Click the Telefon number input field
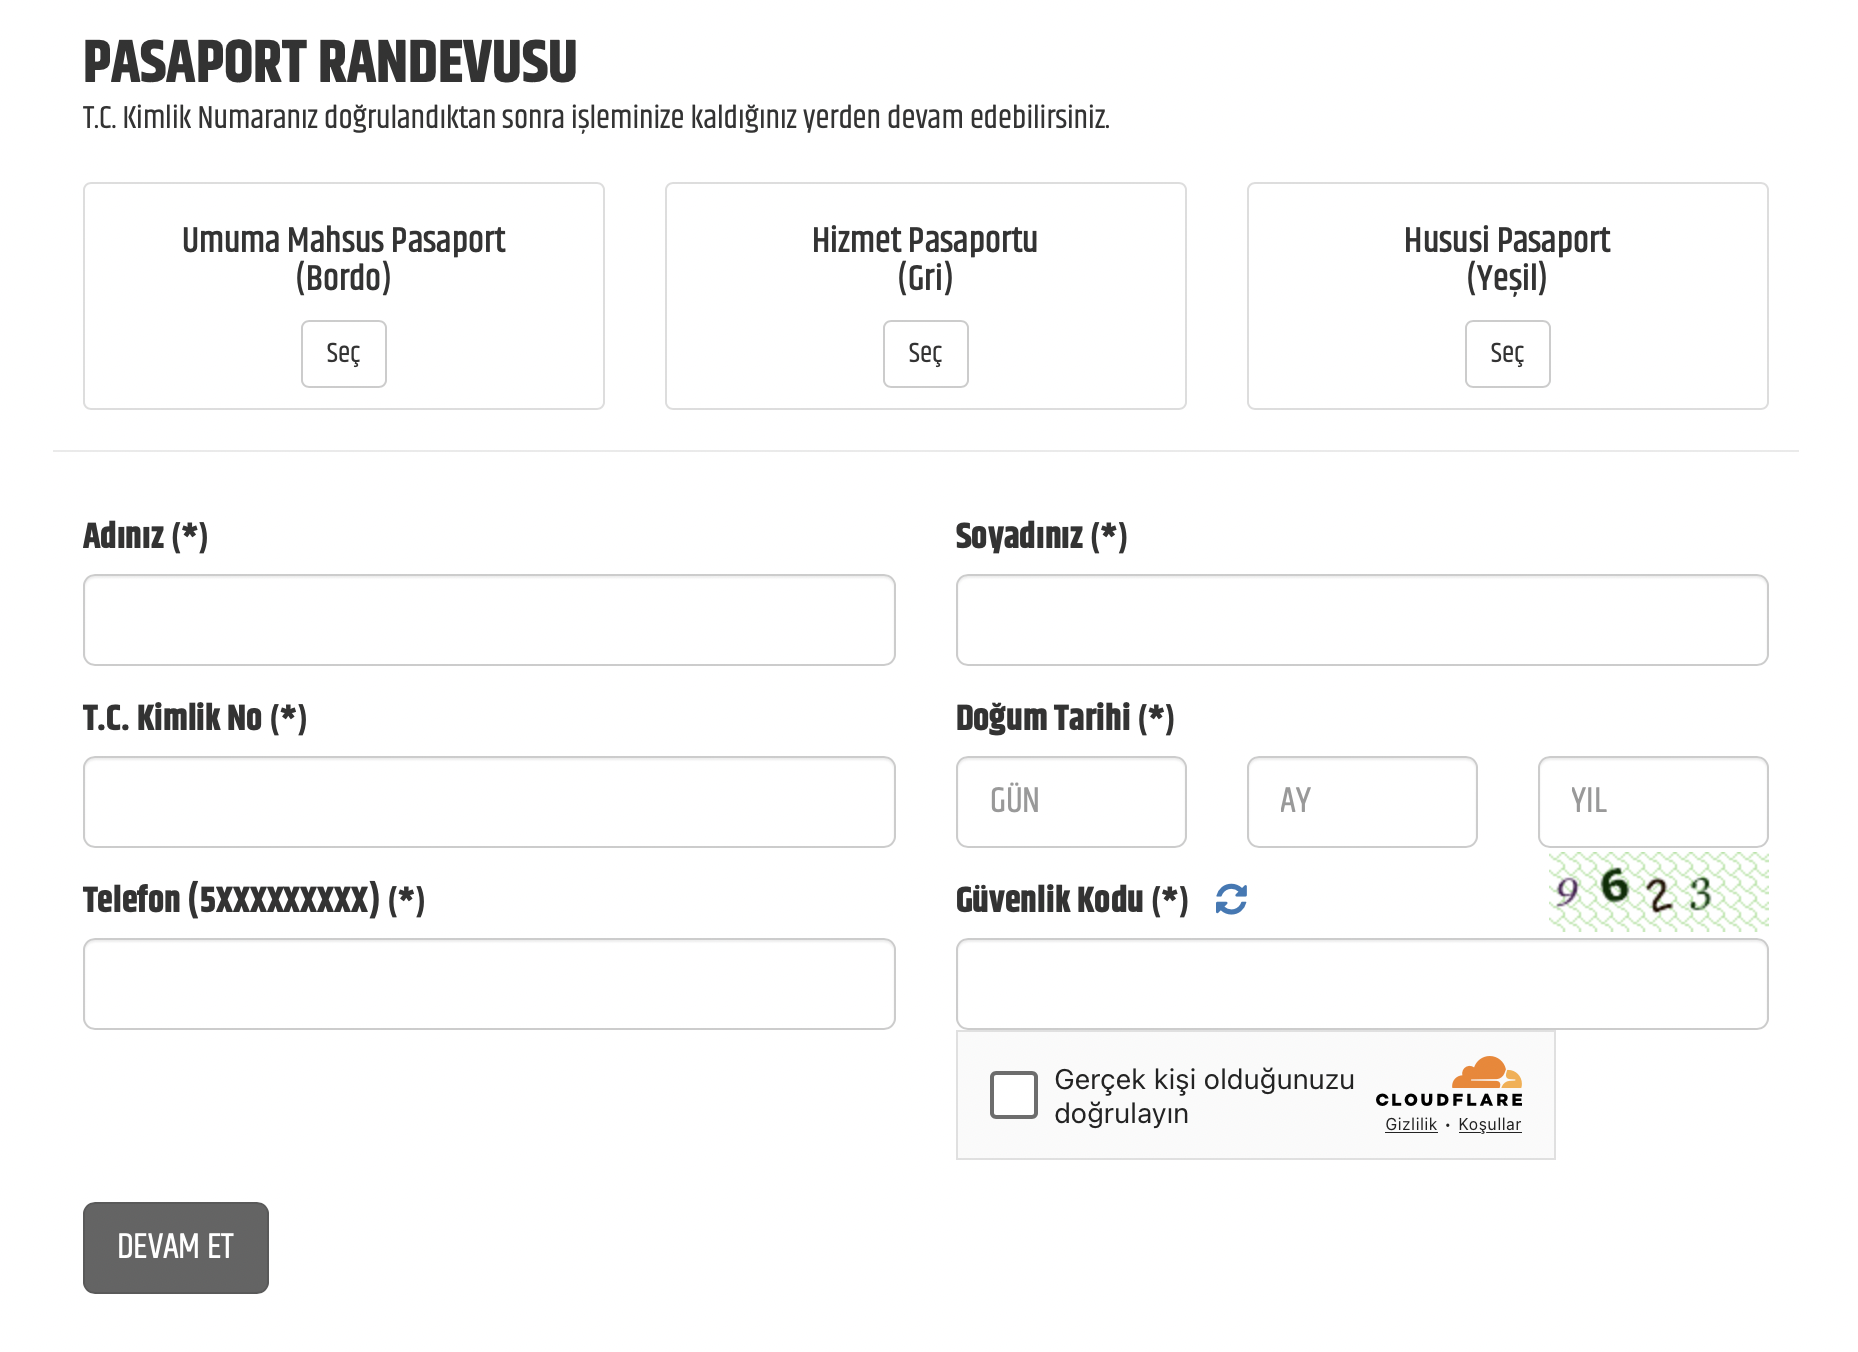The height and width of the screenshot is (1352, 1858). click(x=489, y=984)
